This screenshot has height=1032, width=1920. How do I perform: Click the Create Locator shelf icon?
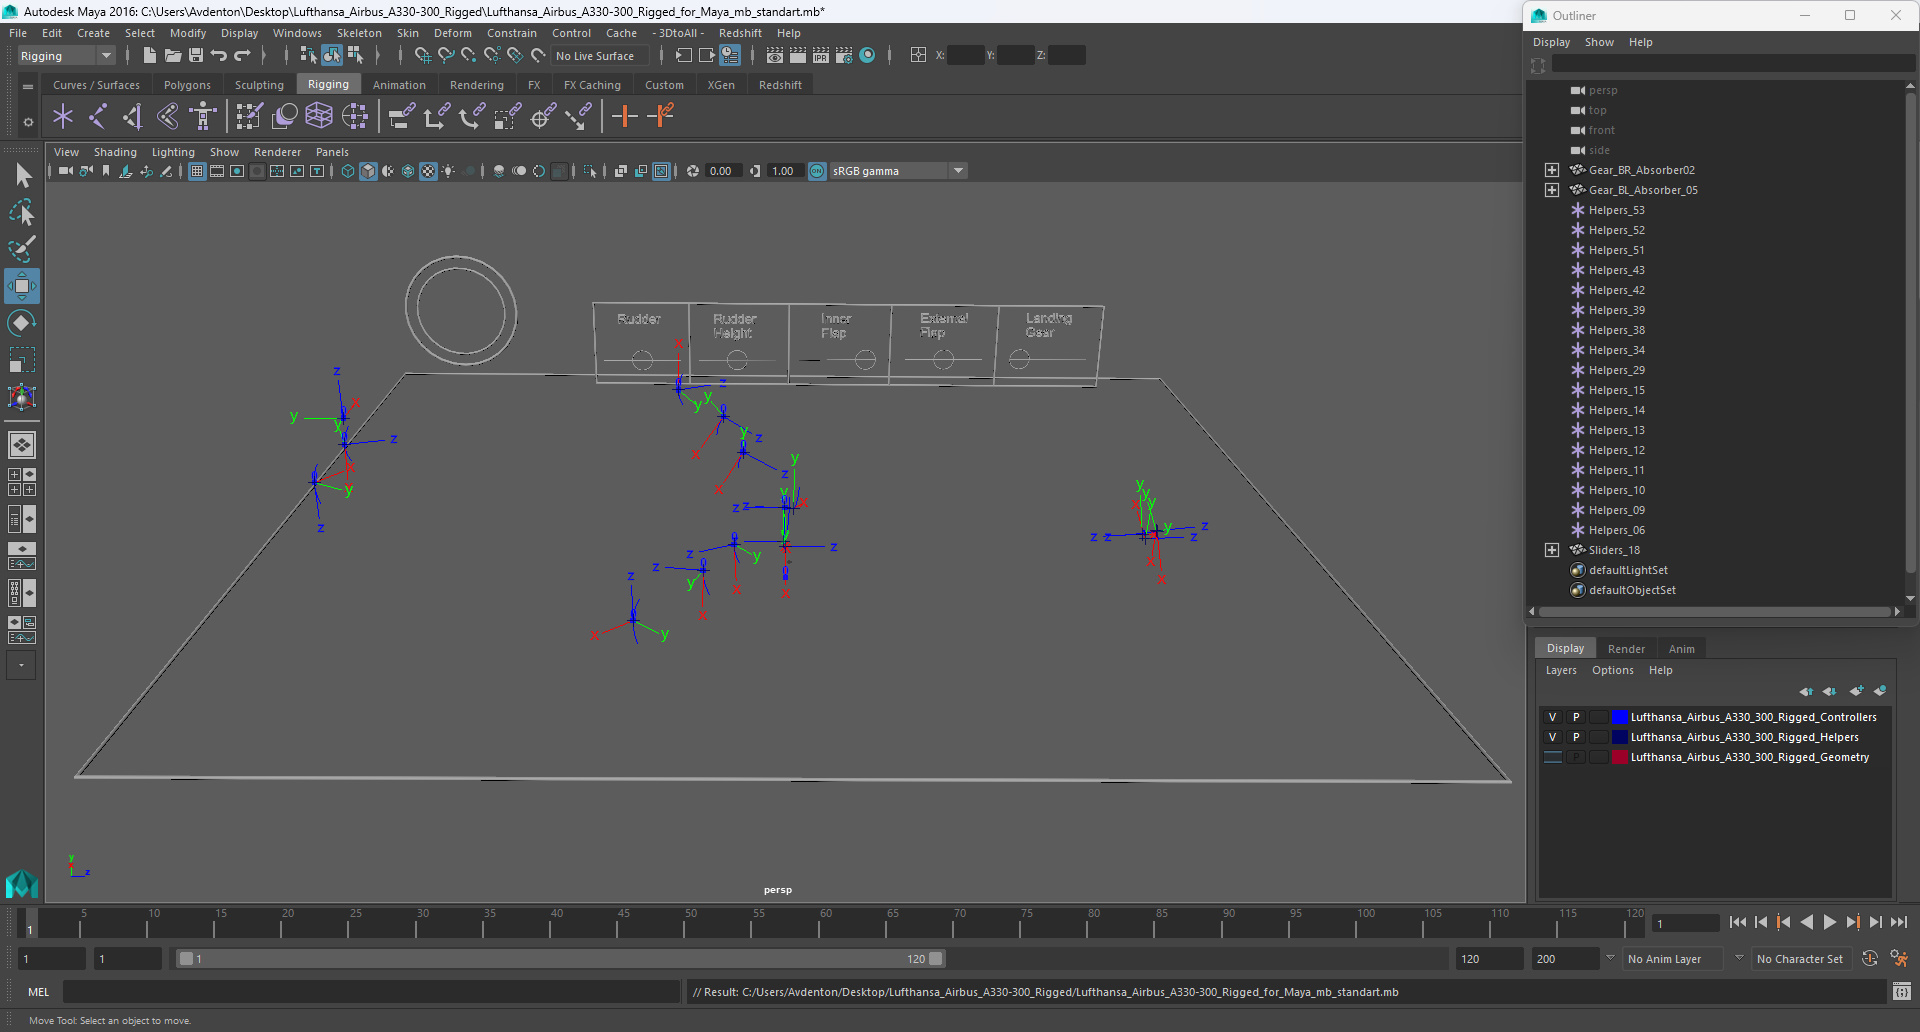pos(63,117)
